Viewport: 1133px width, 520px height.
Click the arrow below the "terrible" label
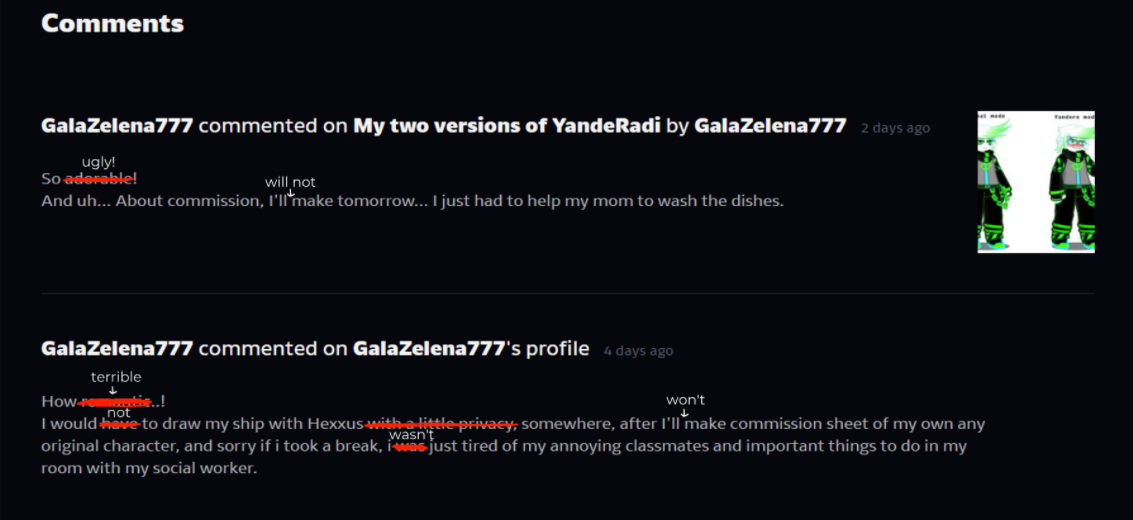tap(113, 390)
